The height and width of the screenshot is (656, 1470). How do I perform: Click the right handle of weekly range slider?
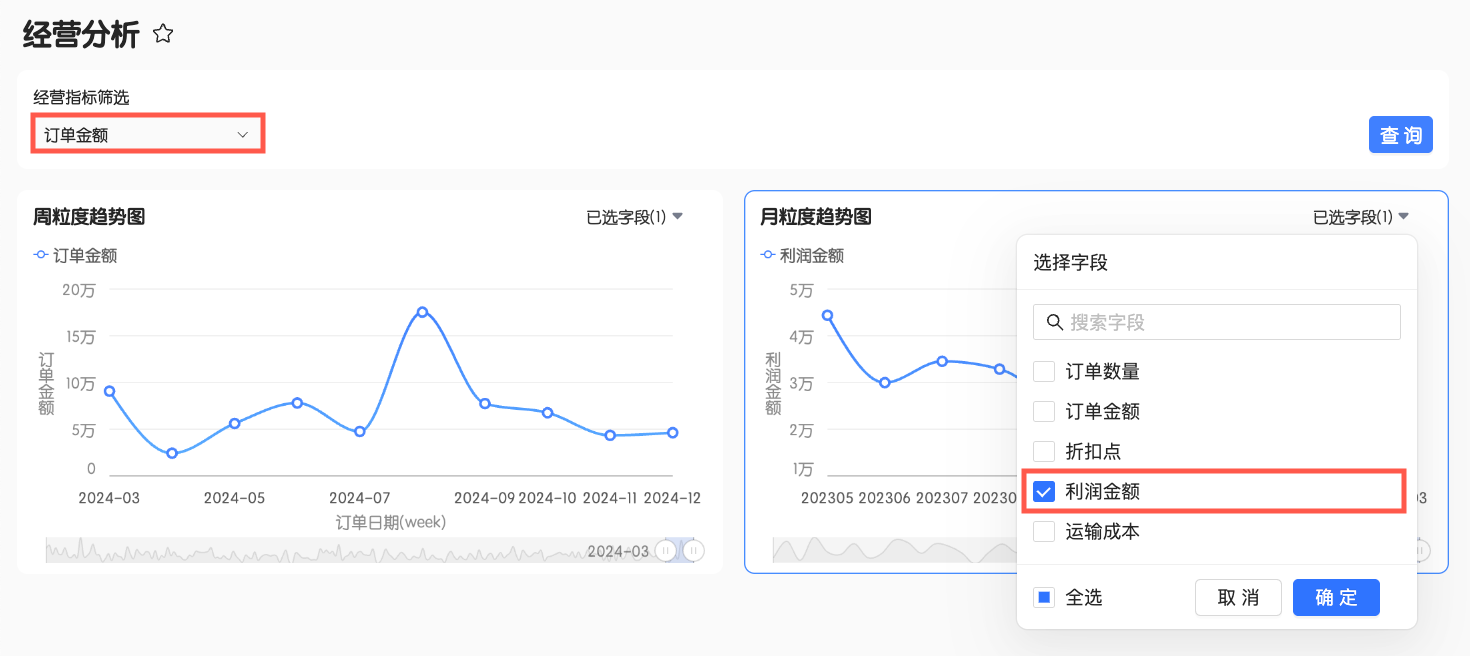pos(693,550)
